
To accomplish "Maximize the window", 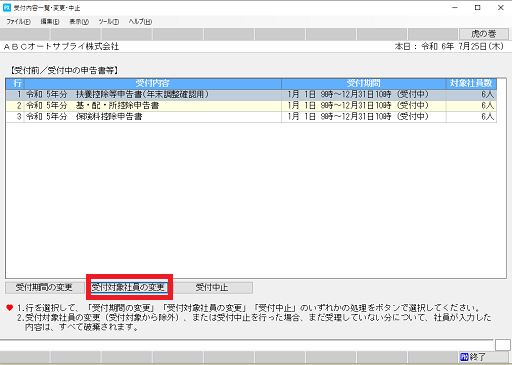I will [478, 8].
